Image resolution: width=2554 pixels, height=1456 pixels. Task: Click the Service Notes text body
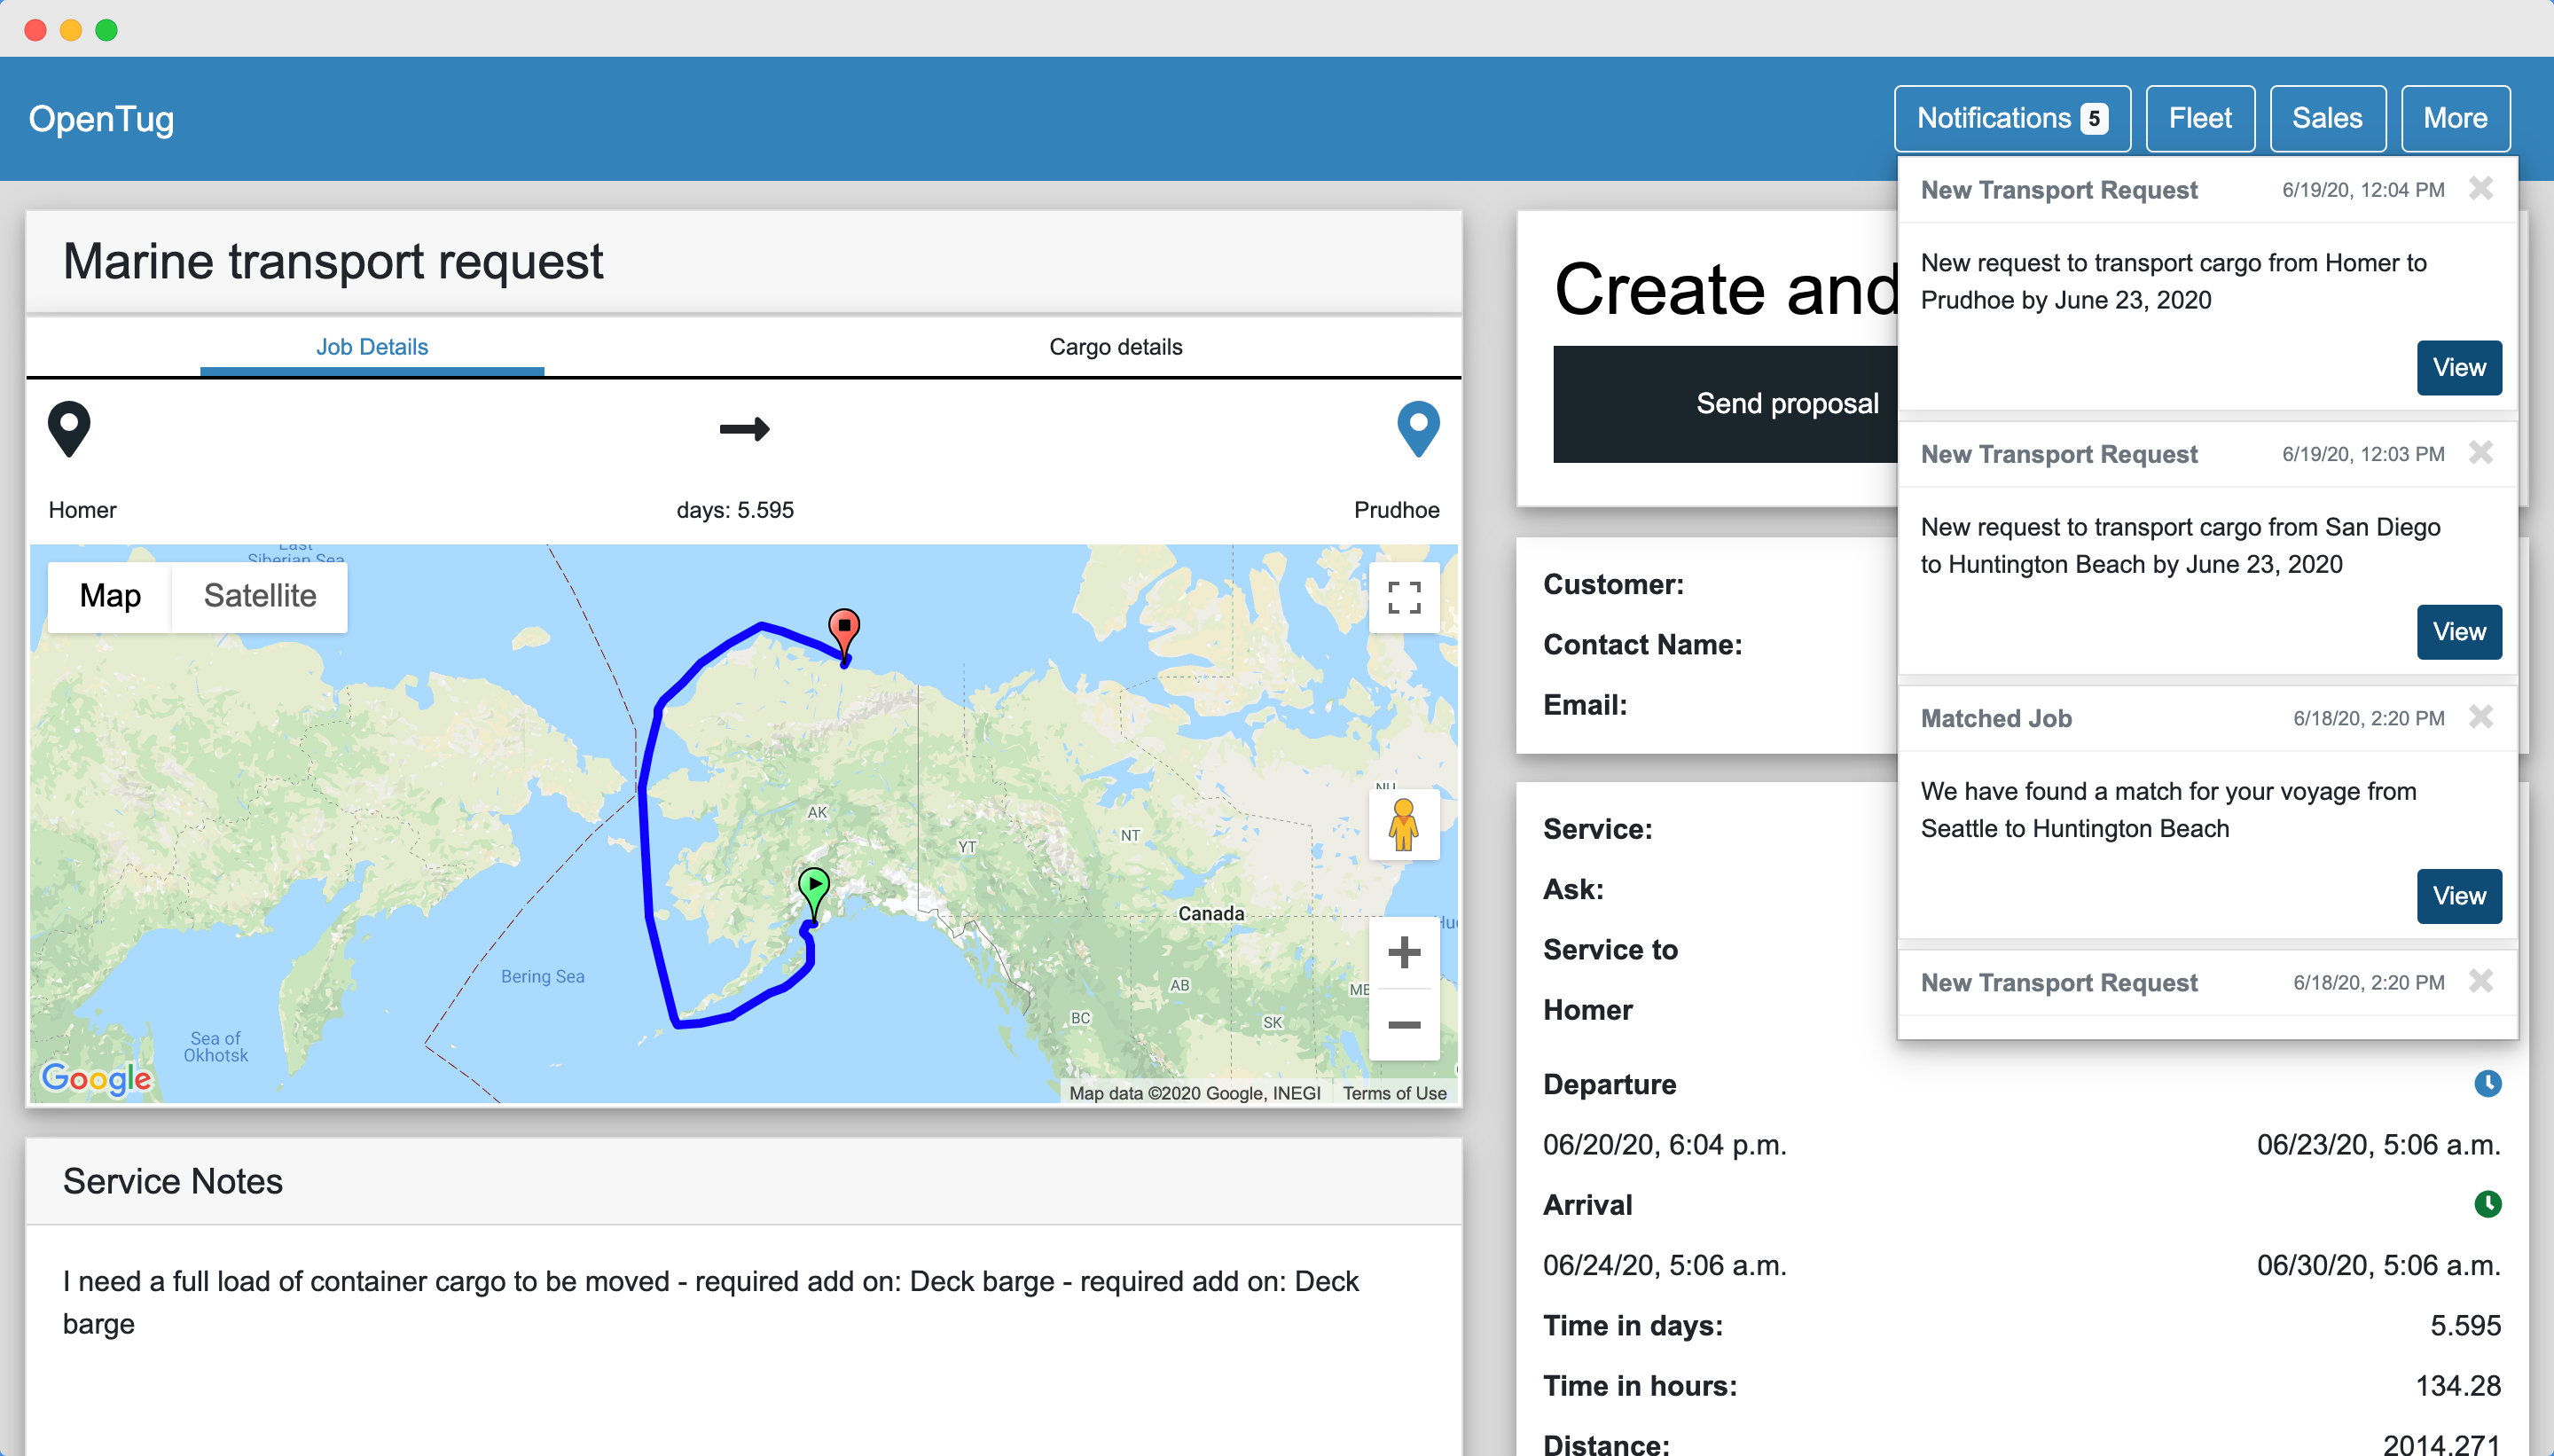pos(710,1302)
